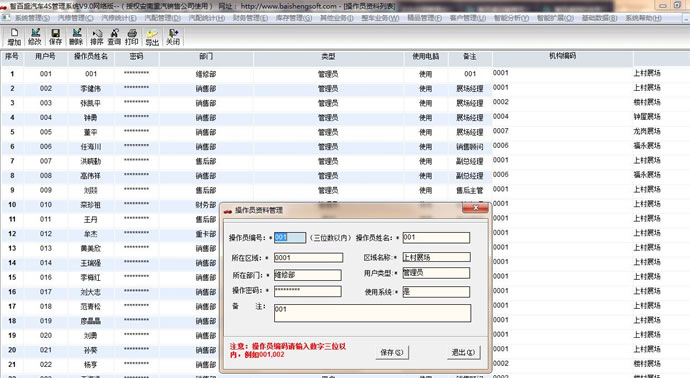Click organization code 0004 cell
The width and height of the screenshot is (690, 378).
[x=501, y=117]
